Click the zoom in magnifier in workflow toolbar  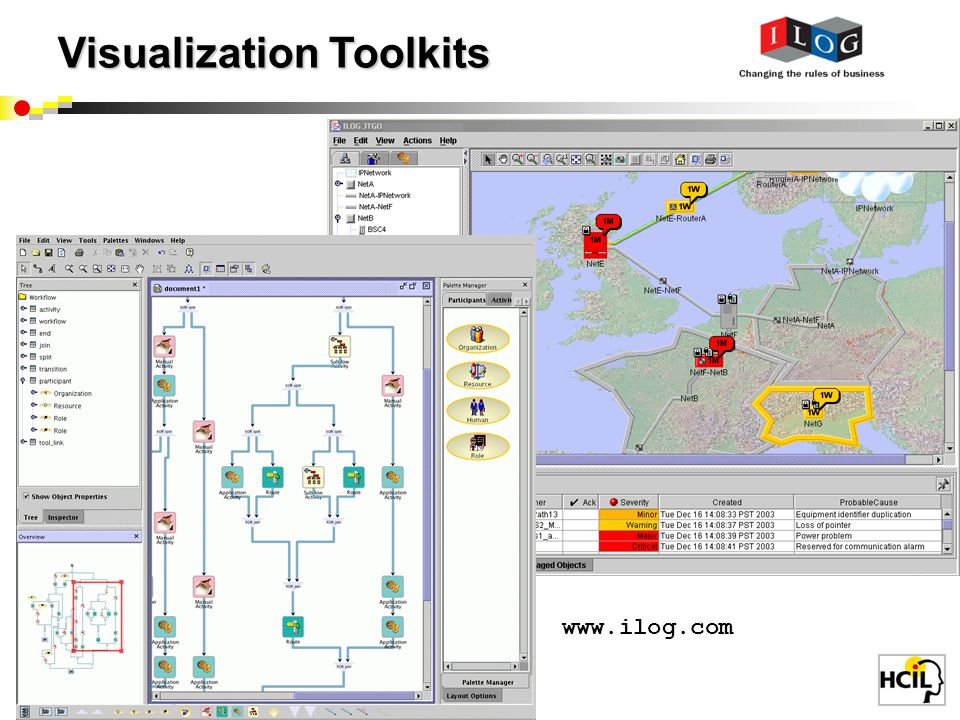[x=69, y=269]
